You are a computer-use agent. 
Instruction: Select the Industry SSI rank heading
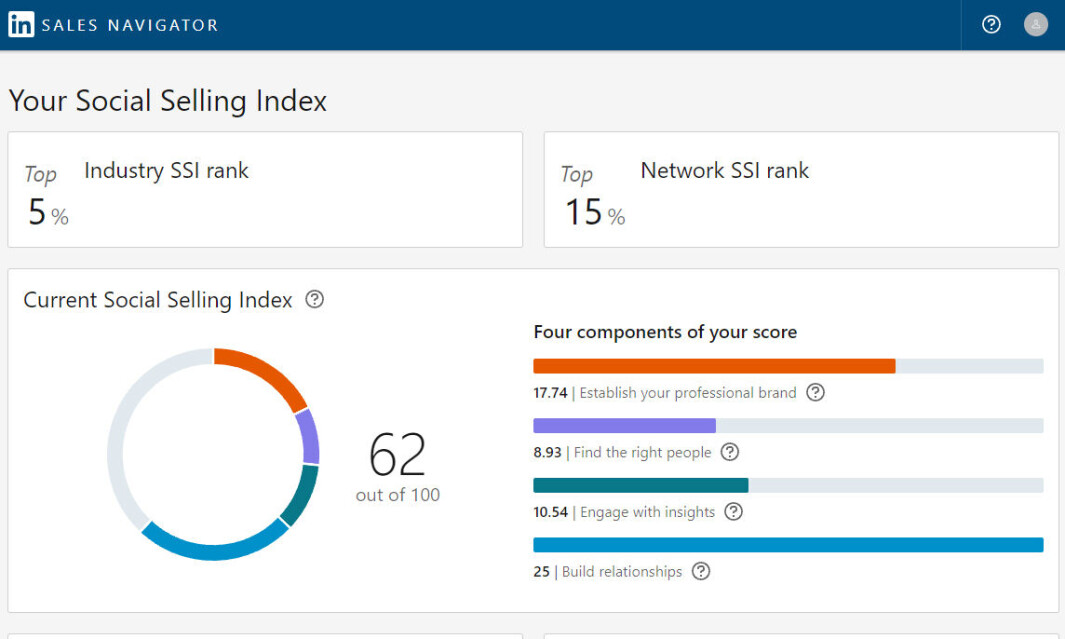coord(166,170)
